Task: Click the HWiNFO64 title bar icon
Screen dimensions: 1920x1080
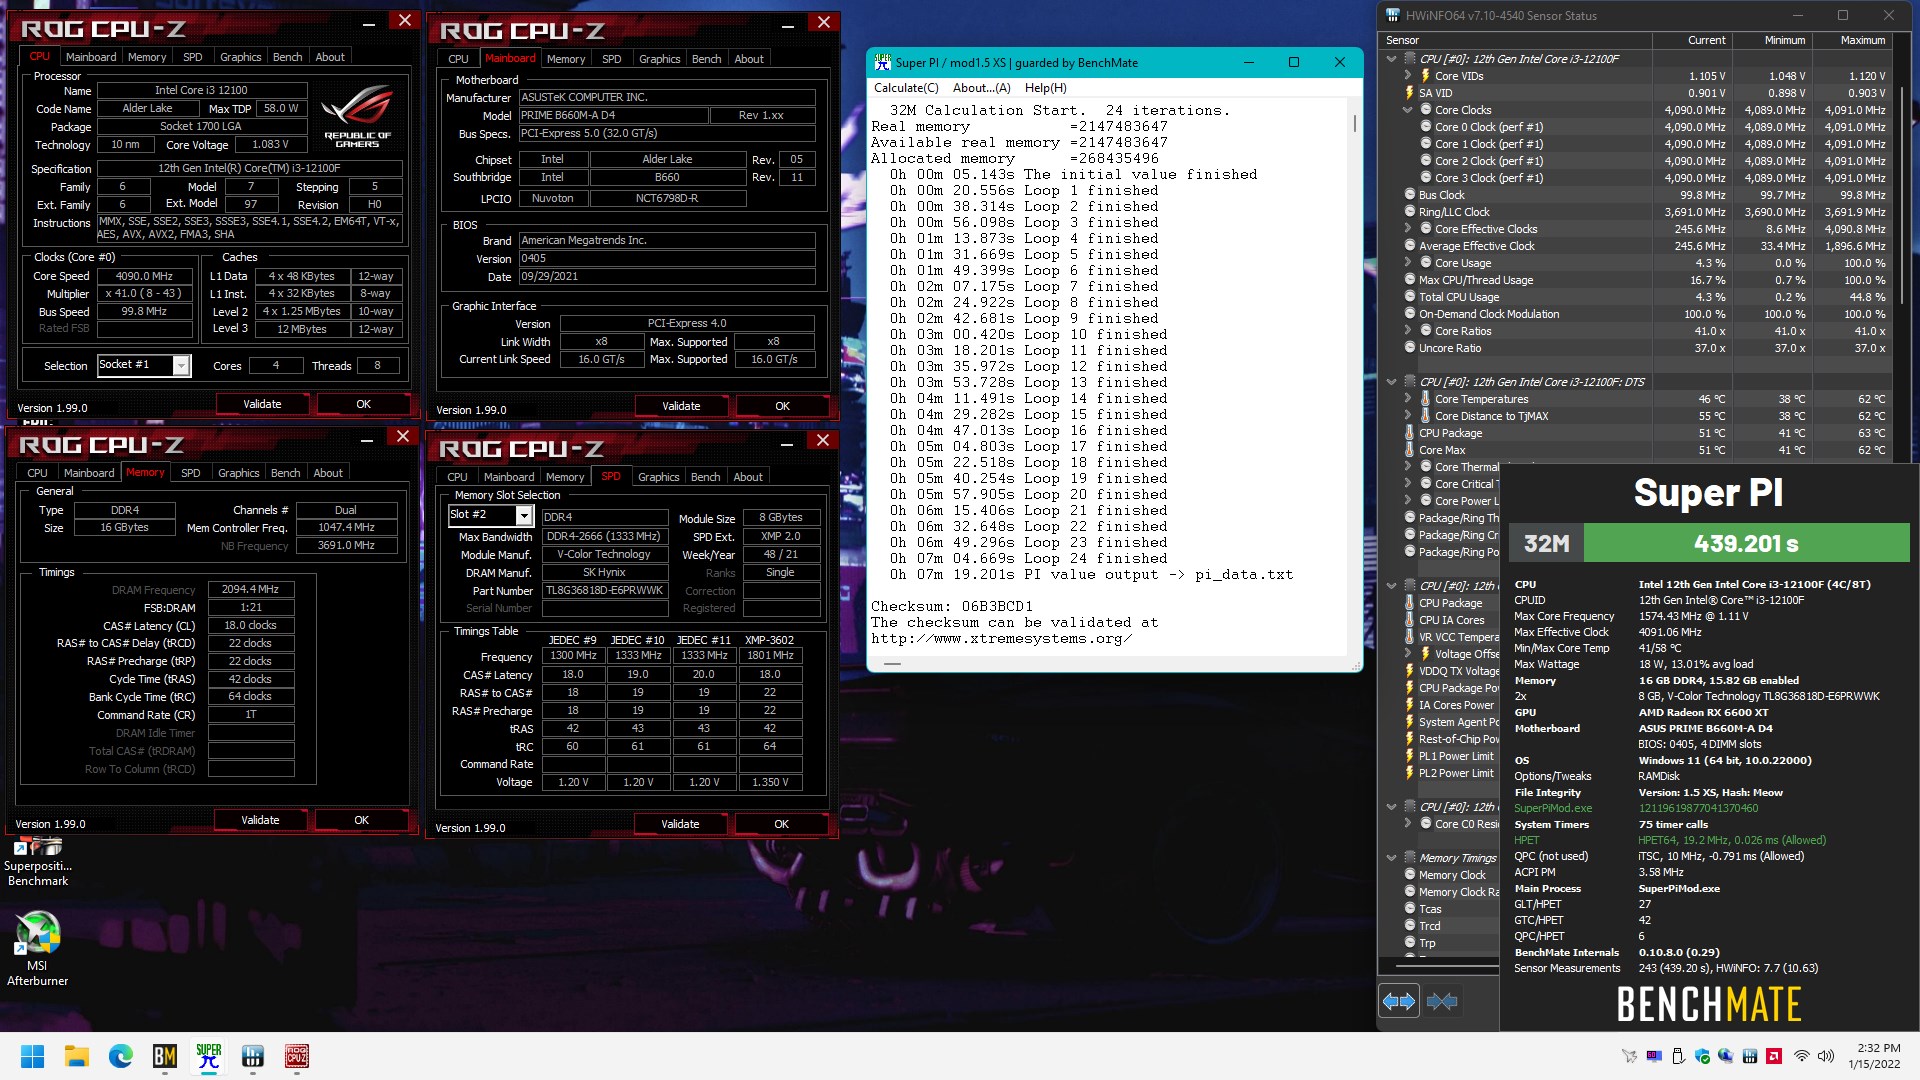Action: click(1393, 15)
